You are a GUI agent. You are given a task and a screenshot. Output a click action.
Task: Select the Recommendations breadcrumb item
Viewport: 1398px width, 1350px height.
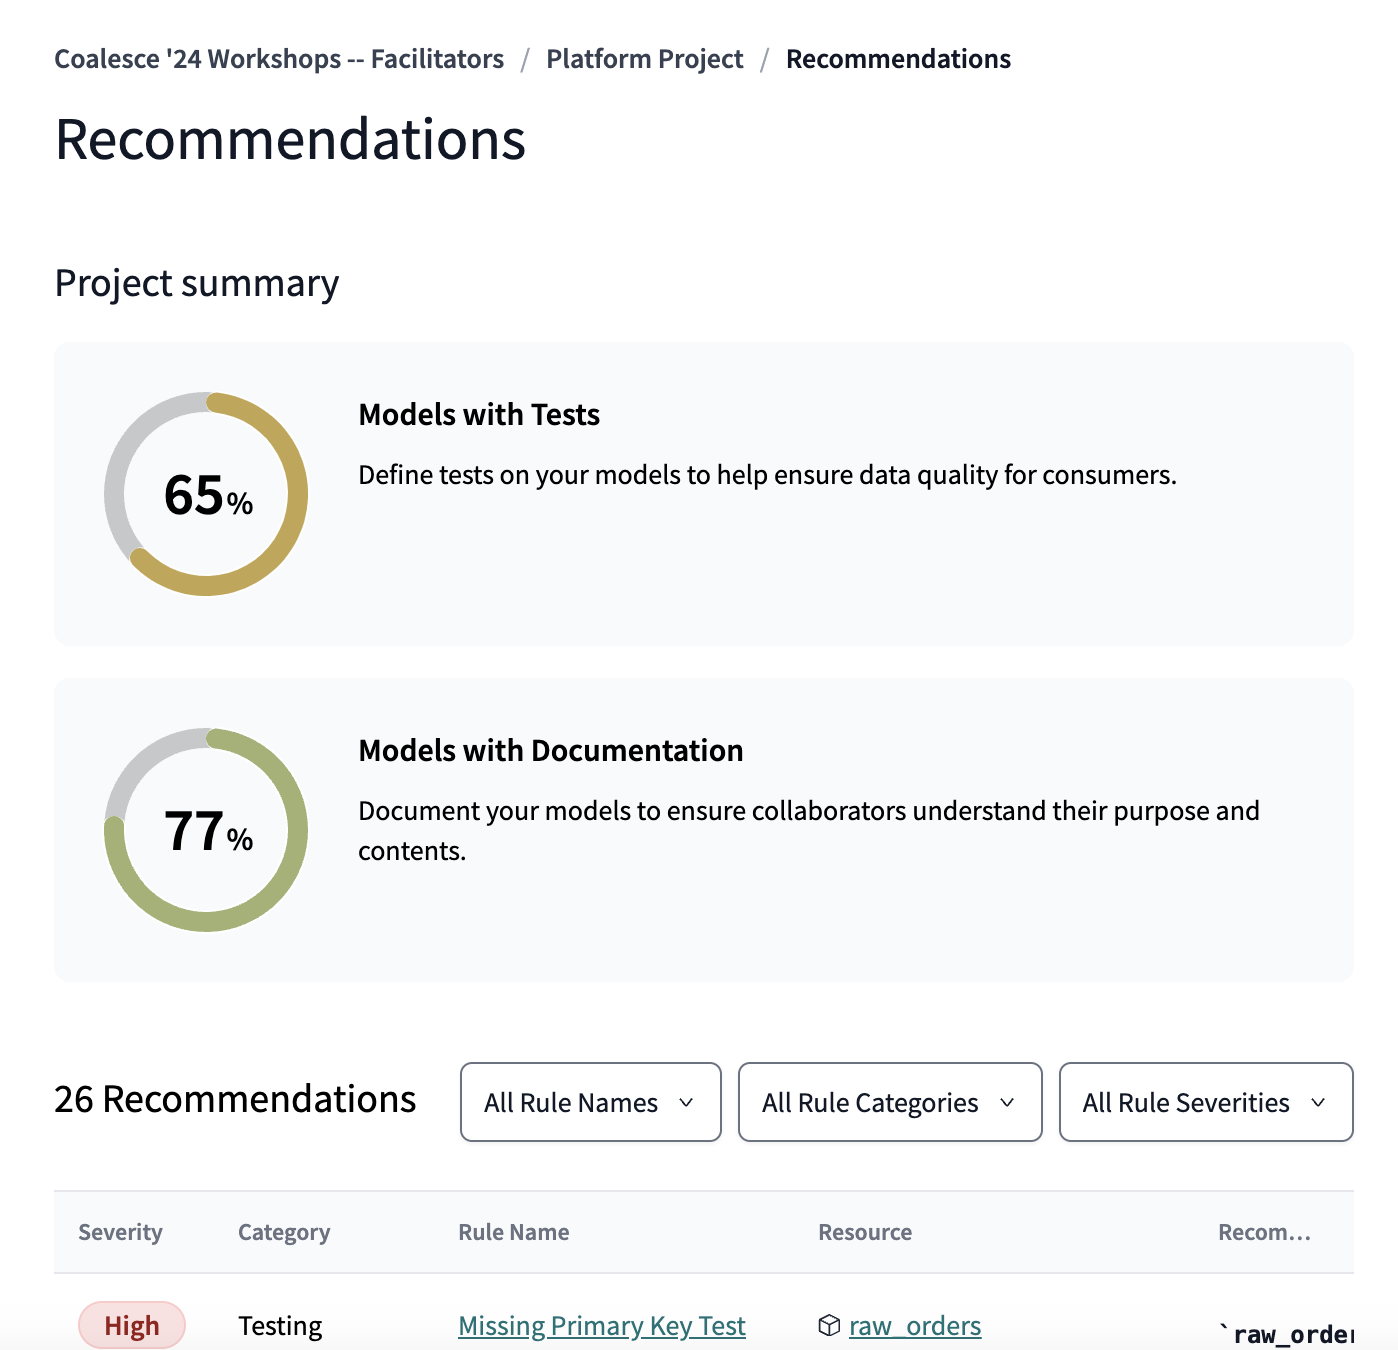click(898, 59)
